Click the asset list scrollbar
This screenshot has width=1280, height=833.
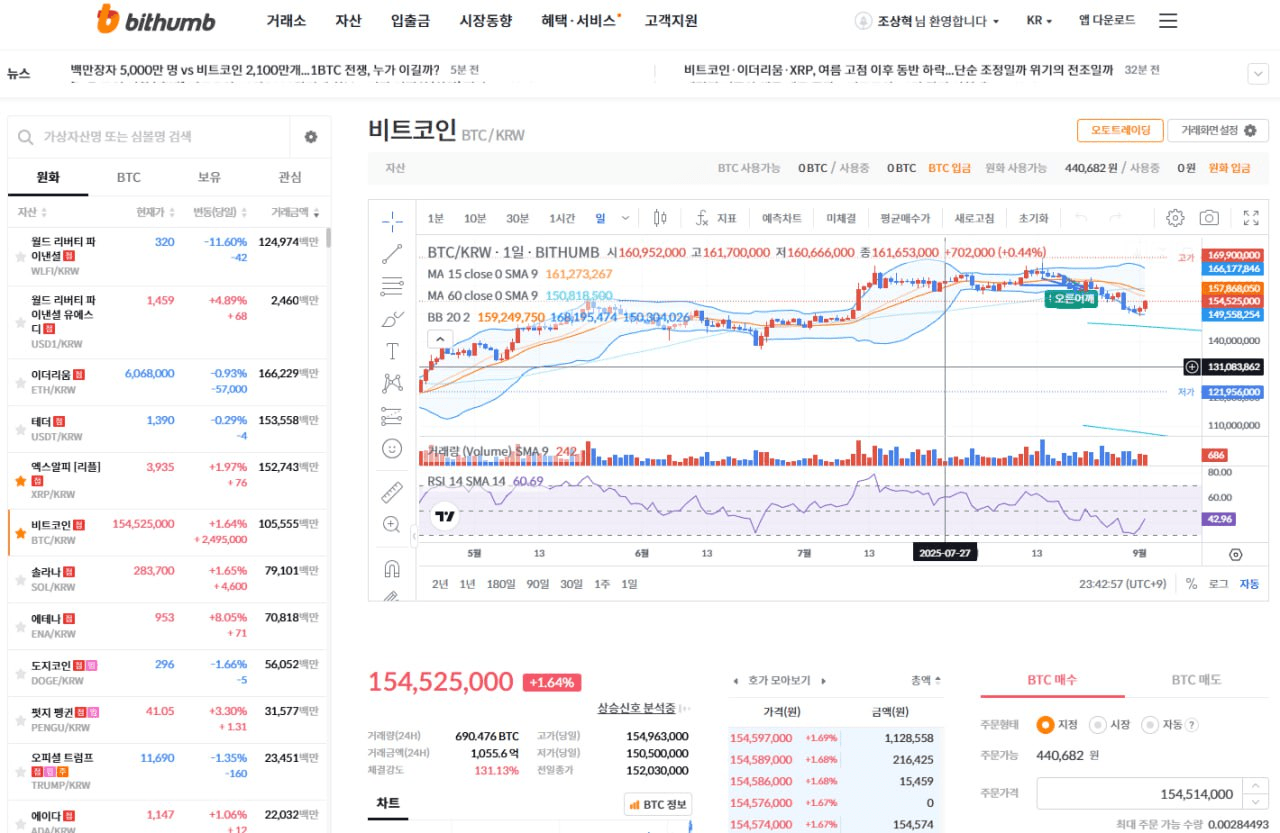329,237
